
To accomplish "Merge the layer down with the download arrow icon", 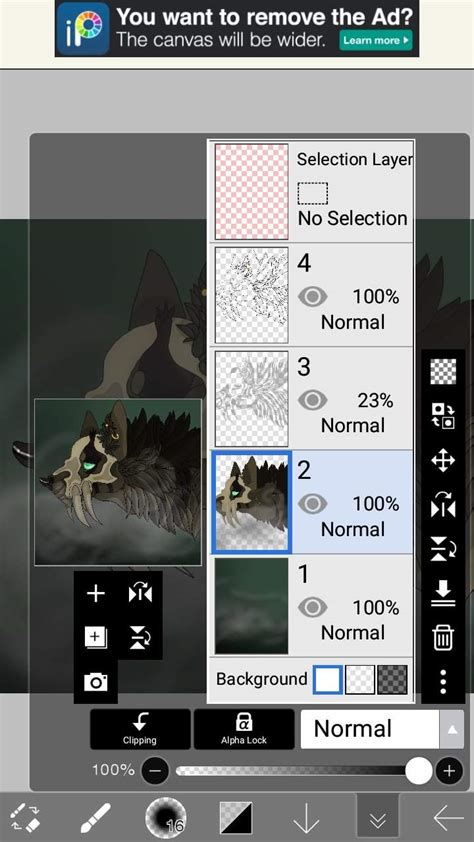I will pyautogui.click(x=443, y=593).
